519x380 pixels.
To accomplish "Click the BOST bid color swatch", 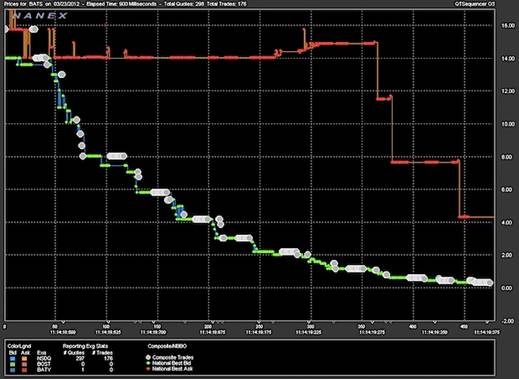I will coord(13,364).
